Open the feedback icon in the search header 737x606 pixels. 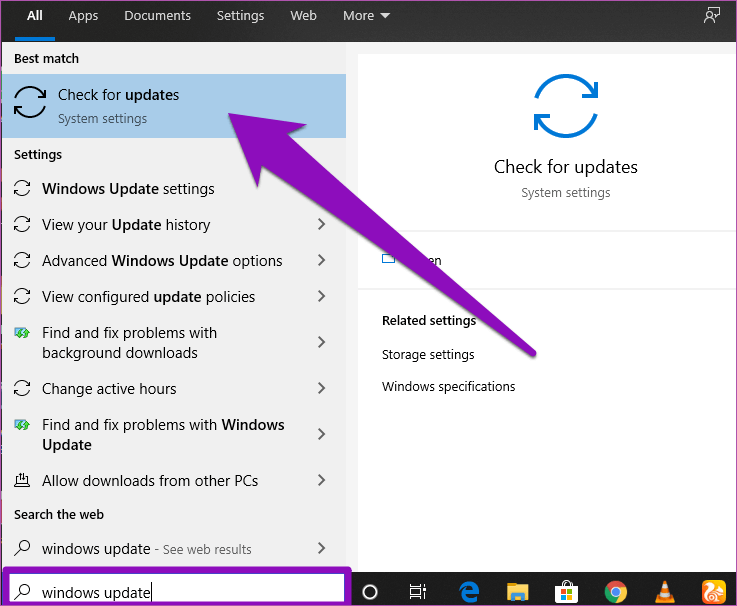coord(712,16)
